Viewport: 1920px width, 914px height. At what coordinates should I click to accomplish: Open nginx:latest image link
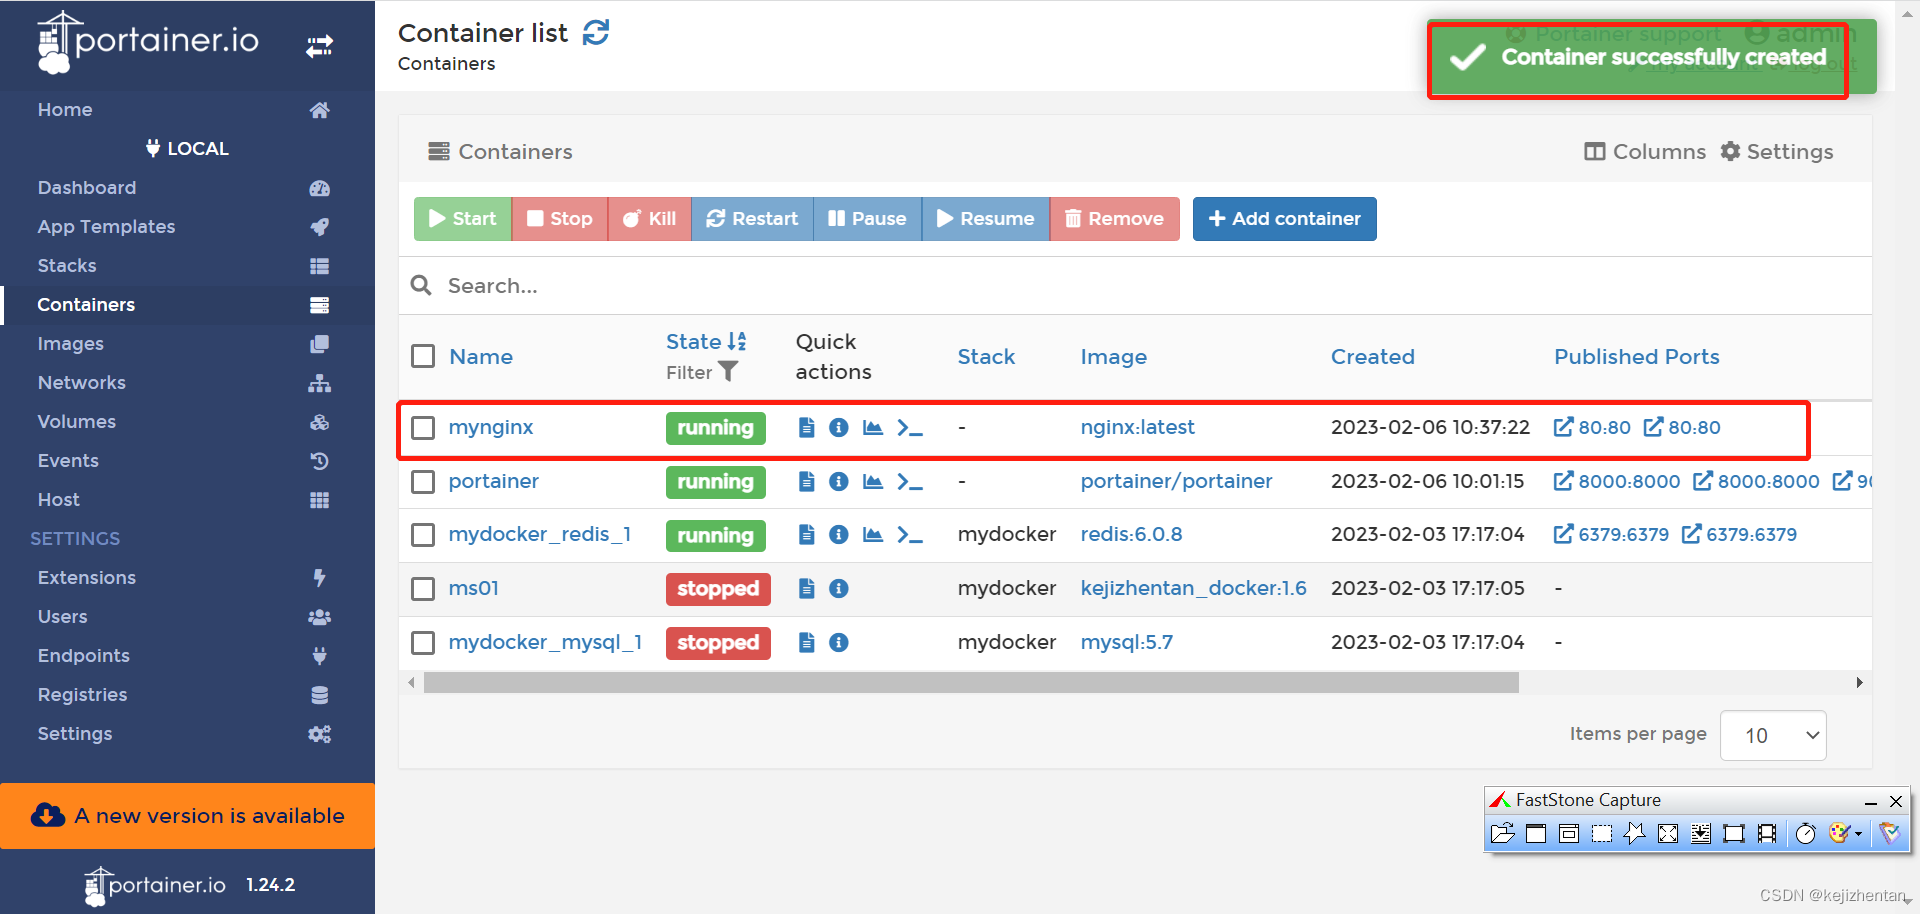point(1137,428)
